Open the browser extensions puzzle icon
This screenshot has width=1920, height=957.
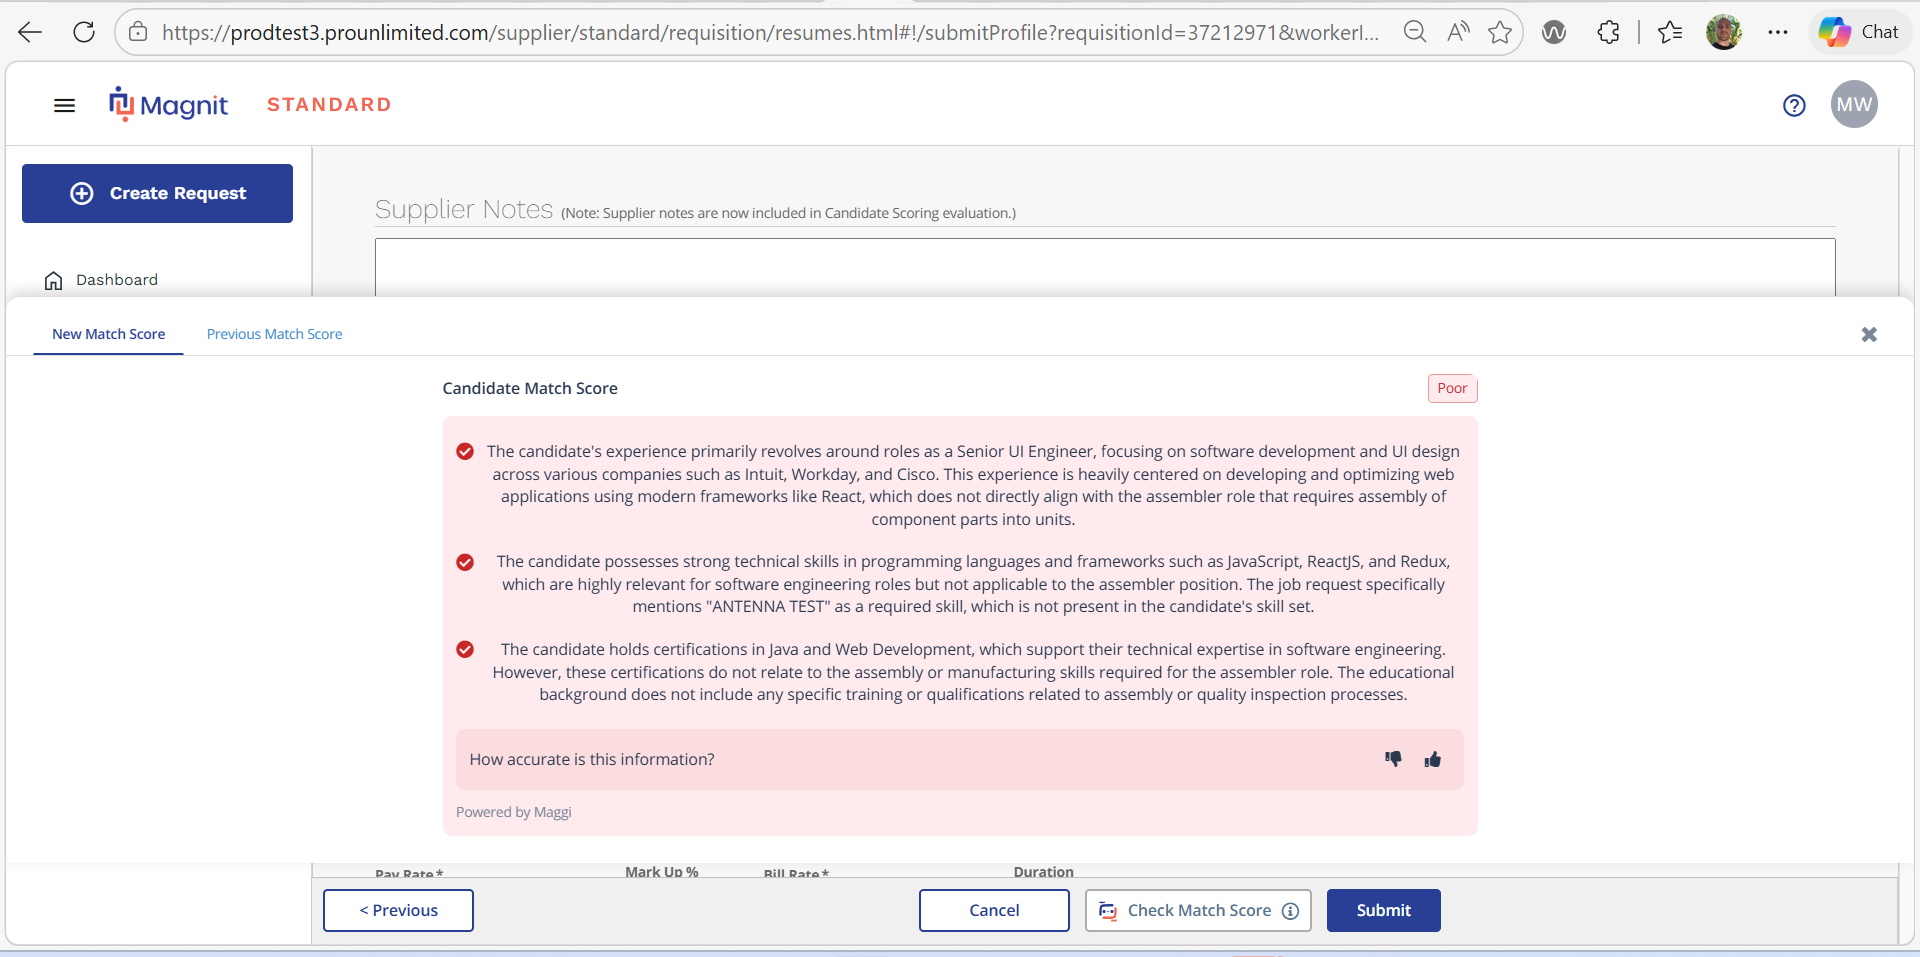pyautogui.click(x=1608, y=32)
